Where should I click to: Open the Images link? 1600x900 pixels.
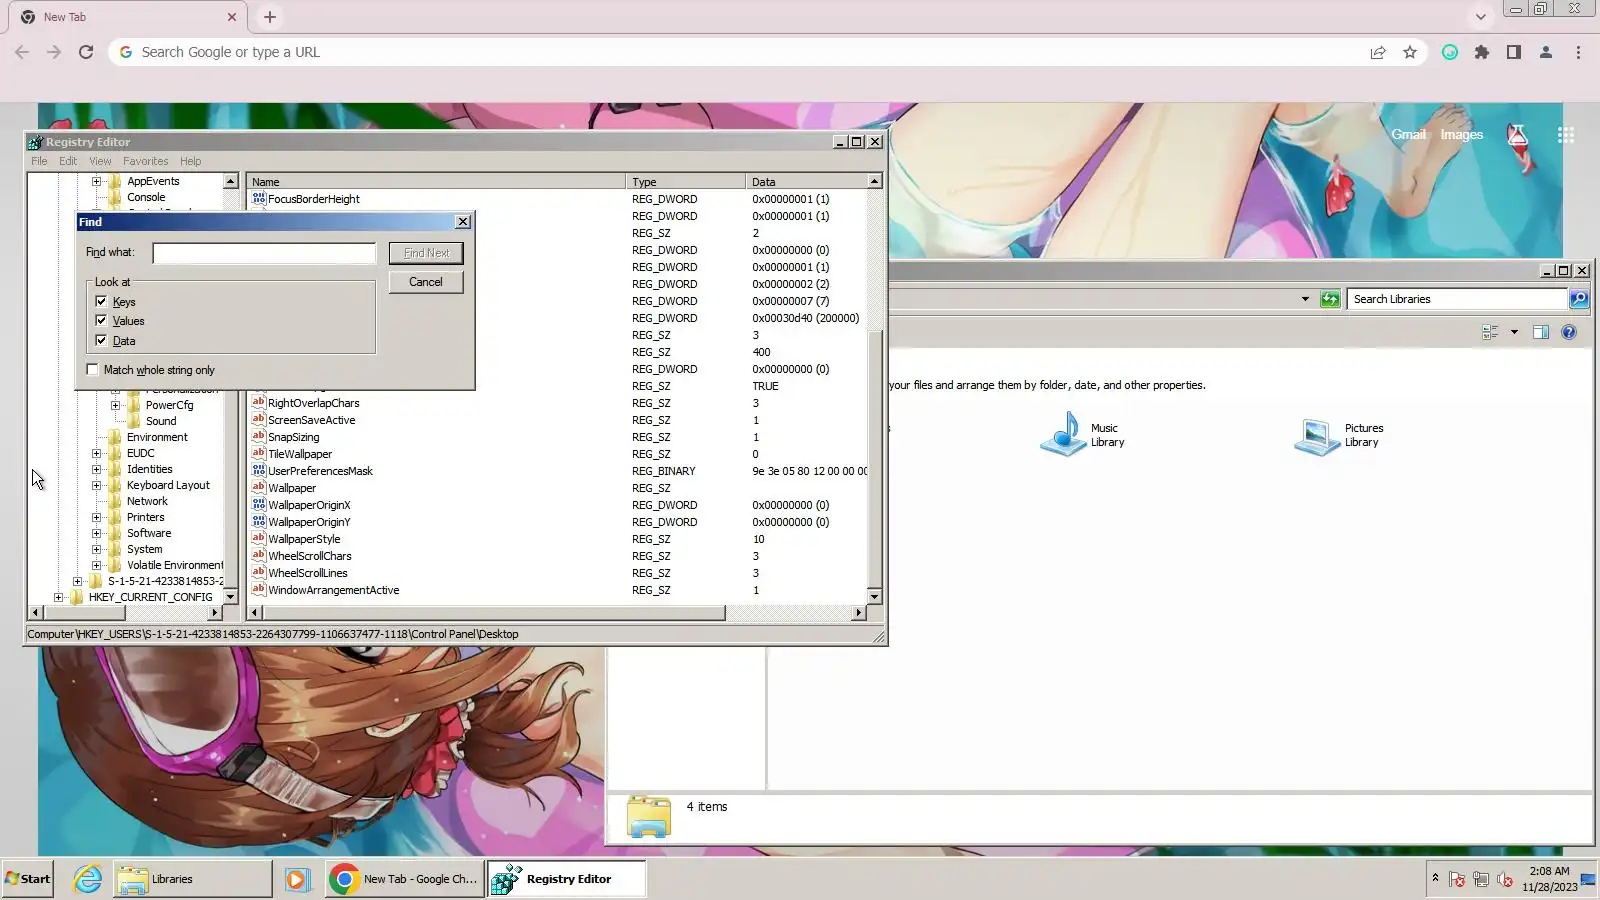[x=1462, y=135]
